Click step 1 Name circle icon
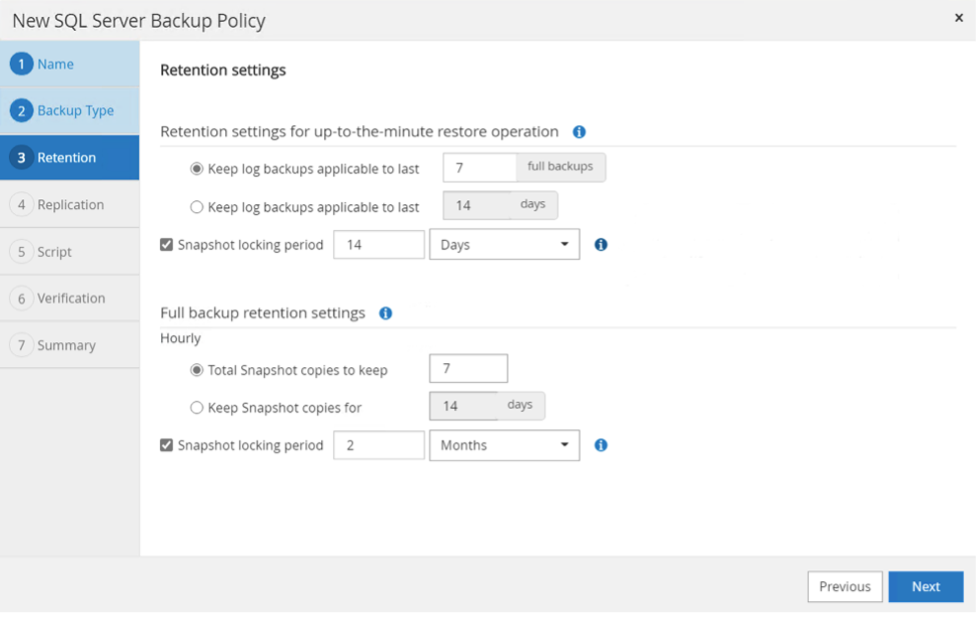The image size is (980, 617). click(x=21, y=64)
